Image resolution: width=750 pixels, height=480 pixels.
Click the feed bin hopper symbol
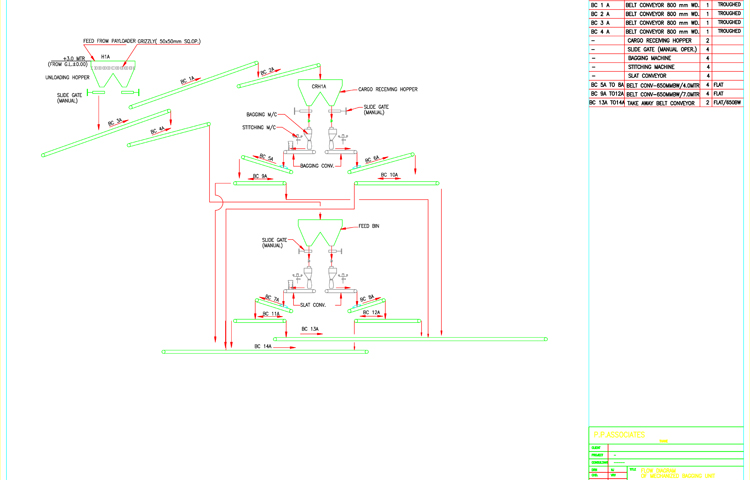319,233
